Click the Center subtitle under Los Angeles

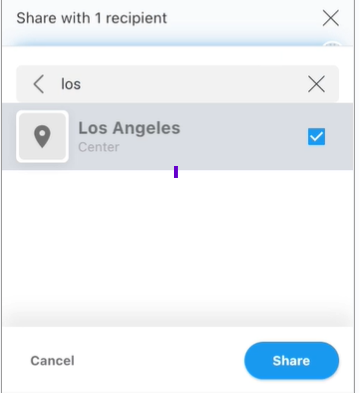[x=99, y=147]
